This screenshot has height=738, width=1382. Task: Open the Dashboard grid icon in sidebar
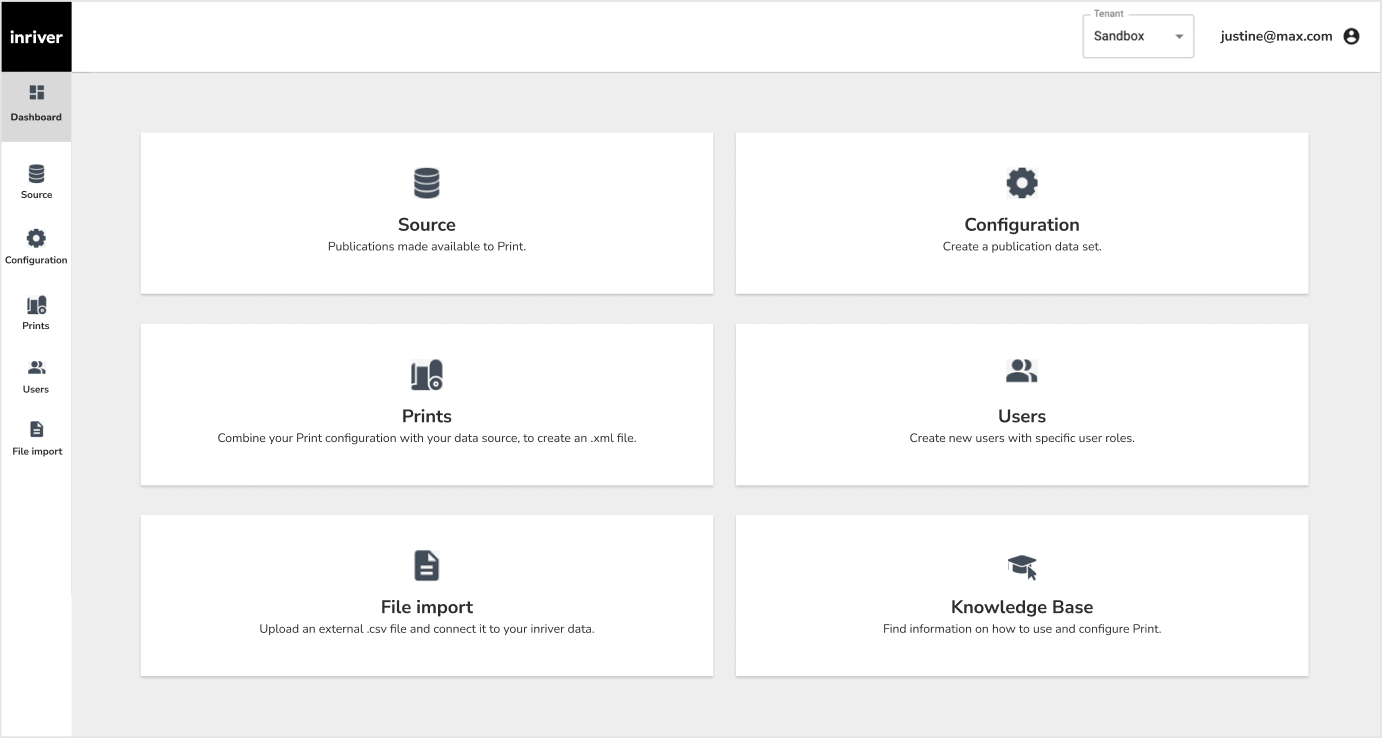pos(37,93)
